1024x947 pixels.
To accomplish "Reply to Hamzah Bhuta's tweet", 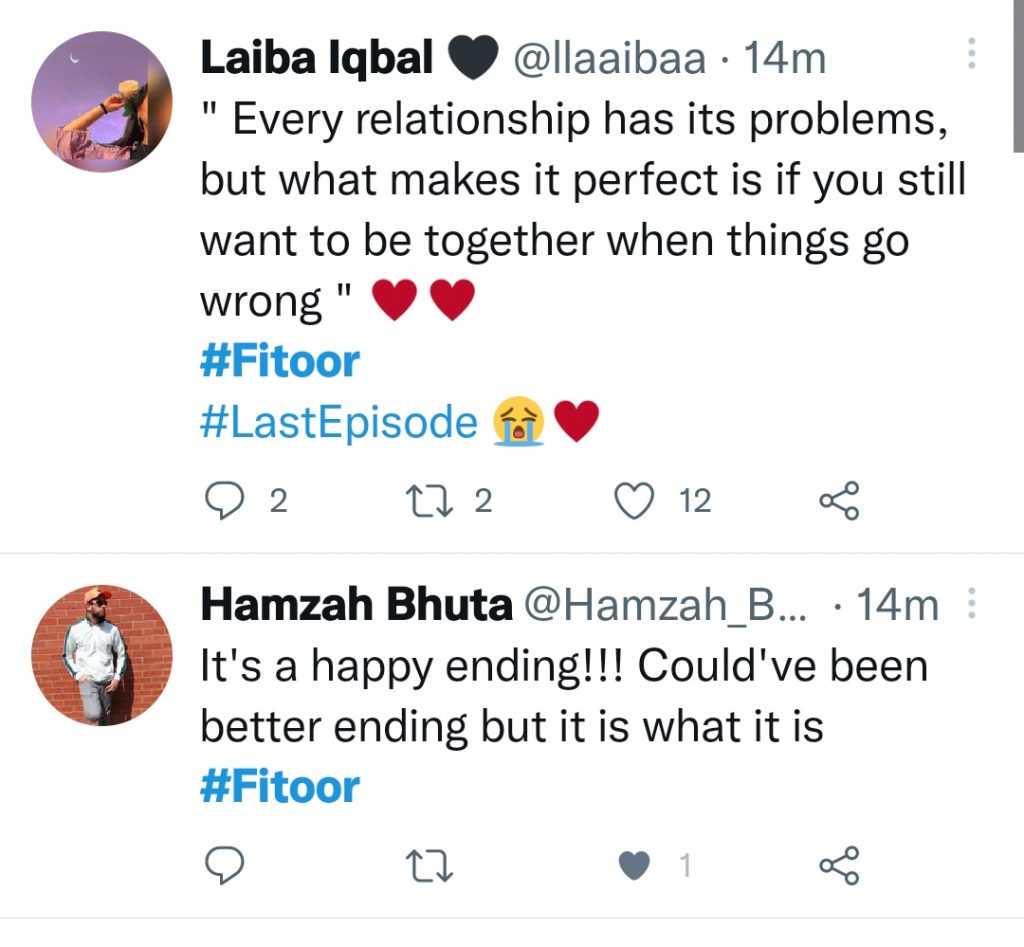I will pos(225,865).
